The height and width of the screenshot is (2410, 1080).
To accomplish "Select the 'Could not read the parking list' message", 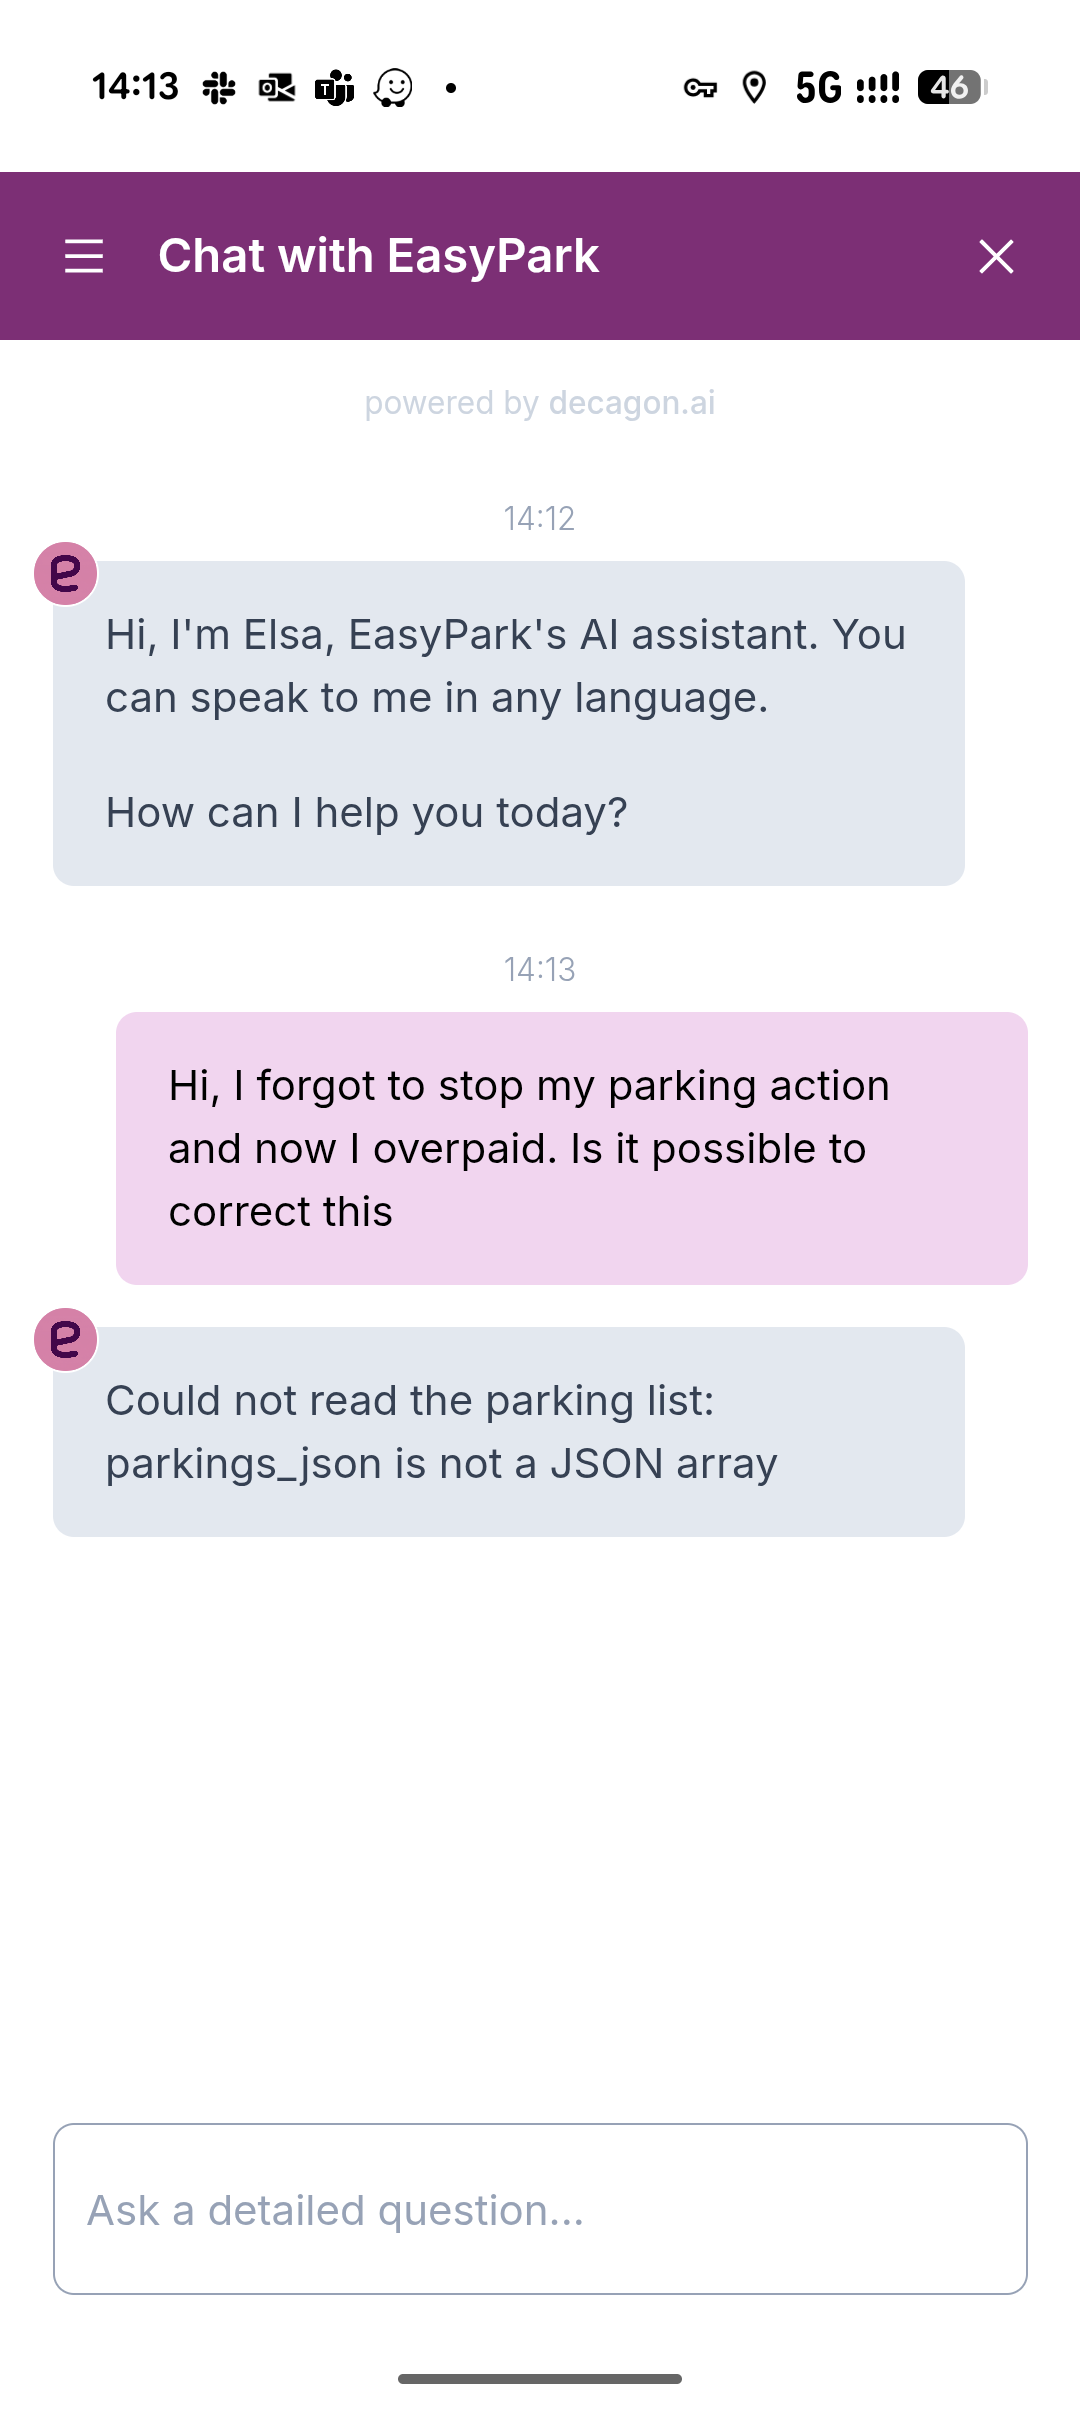I will click(x=508, y=1432).
